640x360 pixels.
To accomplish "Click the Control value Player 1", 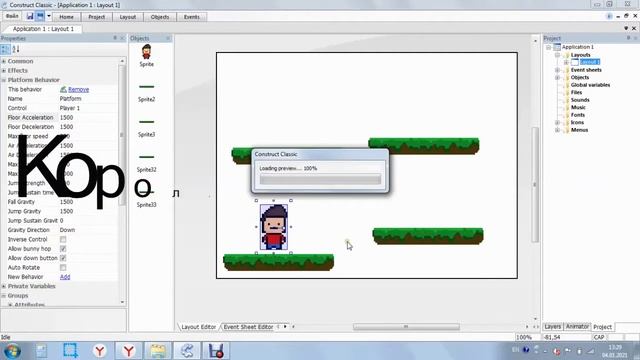I will 70,108.
